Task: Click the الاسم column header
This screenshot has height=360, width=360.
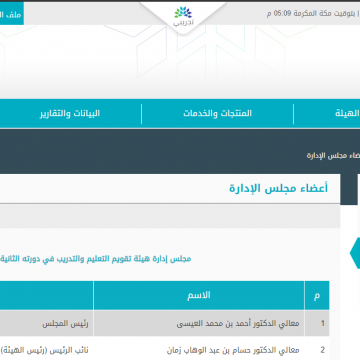Action: 199,295
